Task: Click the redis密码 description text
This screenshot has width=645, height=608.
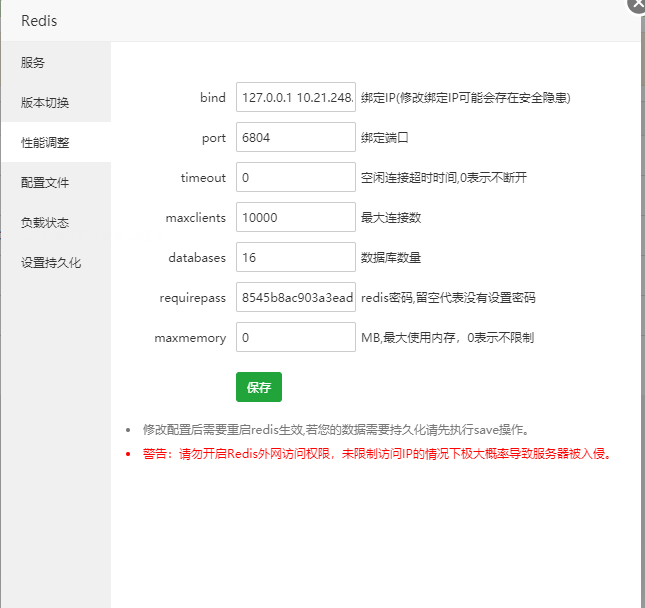Action: pyautogui.click(x=448, y=297)
